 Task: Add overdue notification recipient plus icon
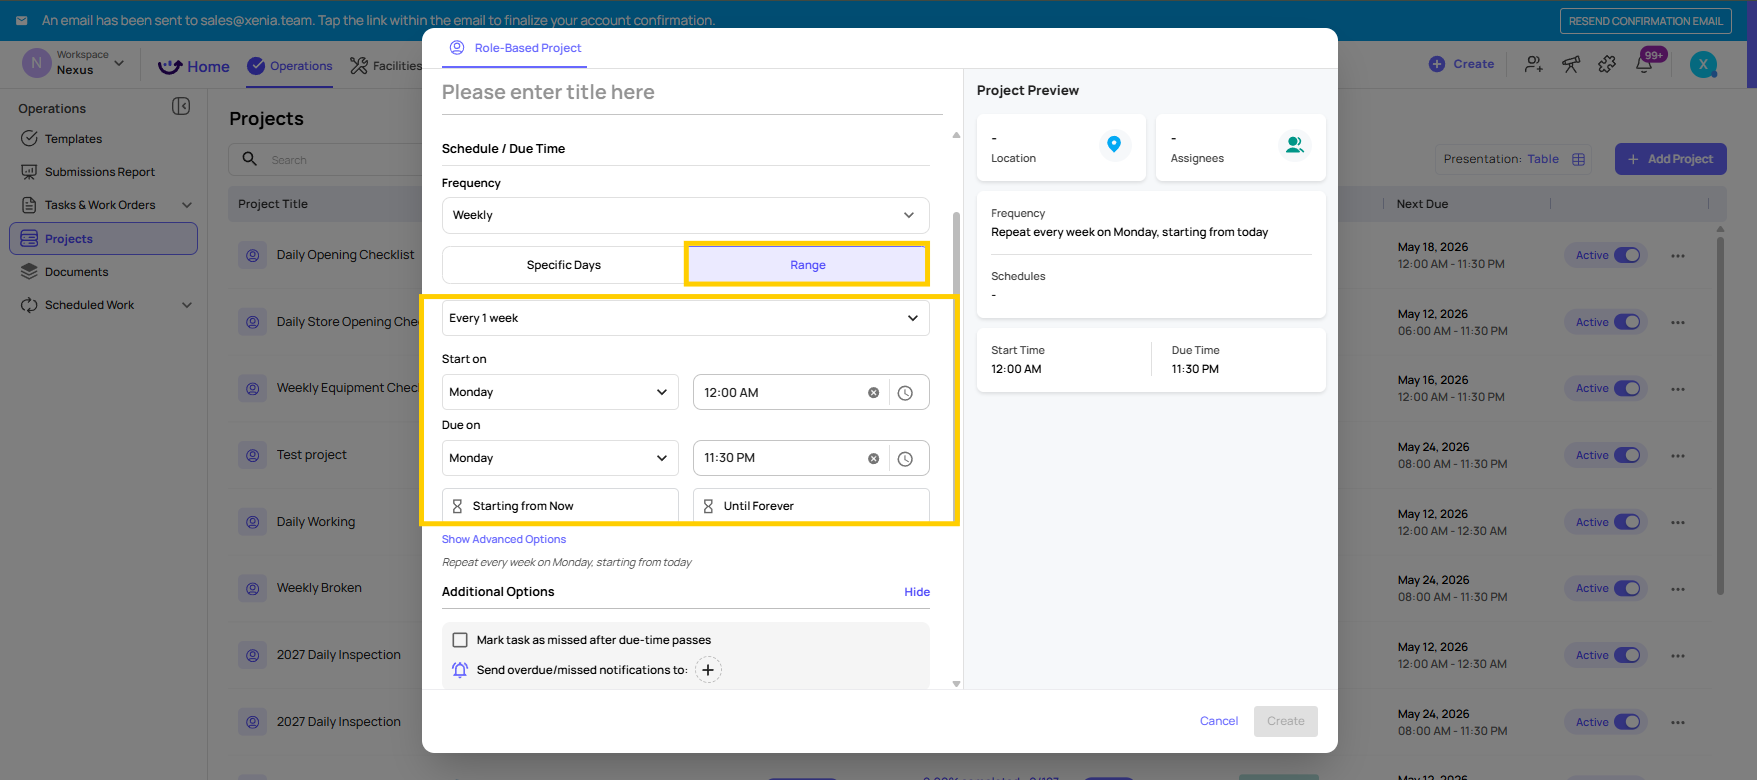[708, 670]
